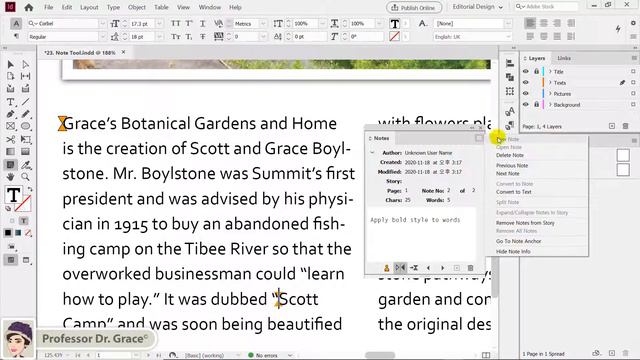Select the Note tool in toolbox
This screenshot has width=640, height=360.
tap(11, 165)
